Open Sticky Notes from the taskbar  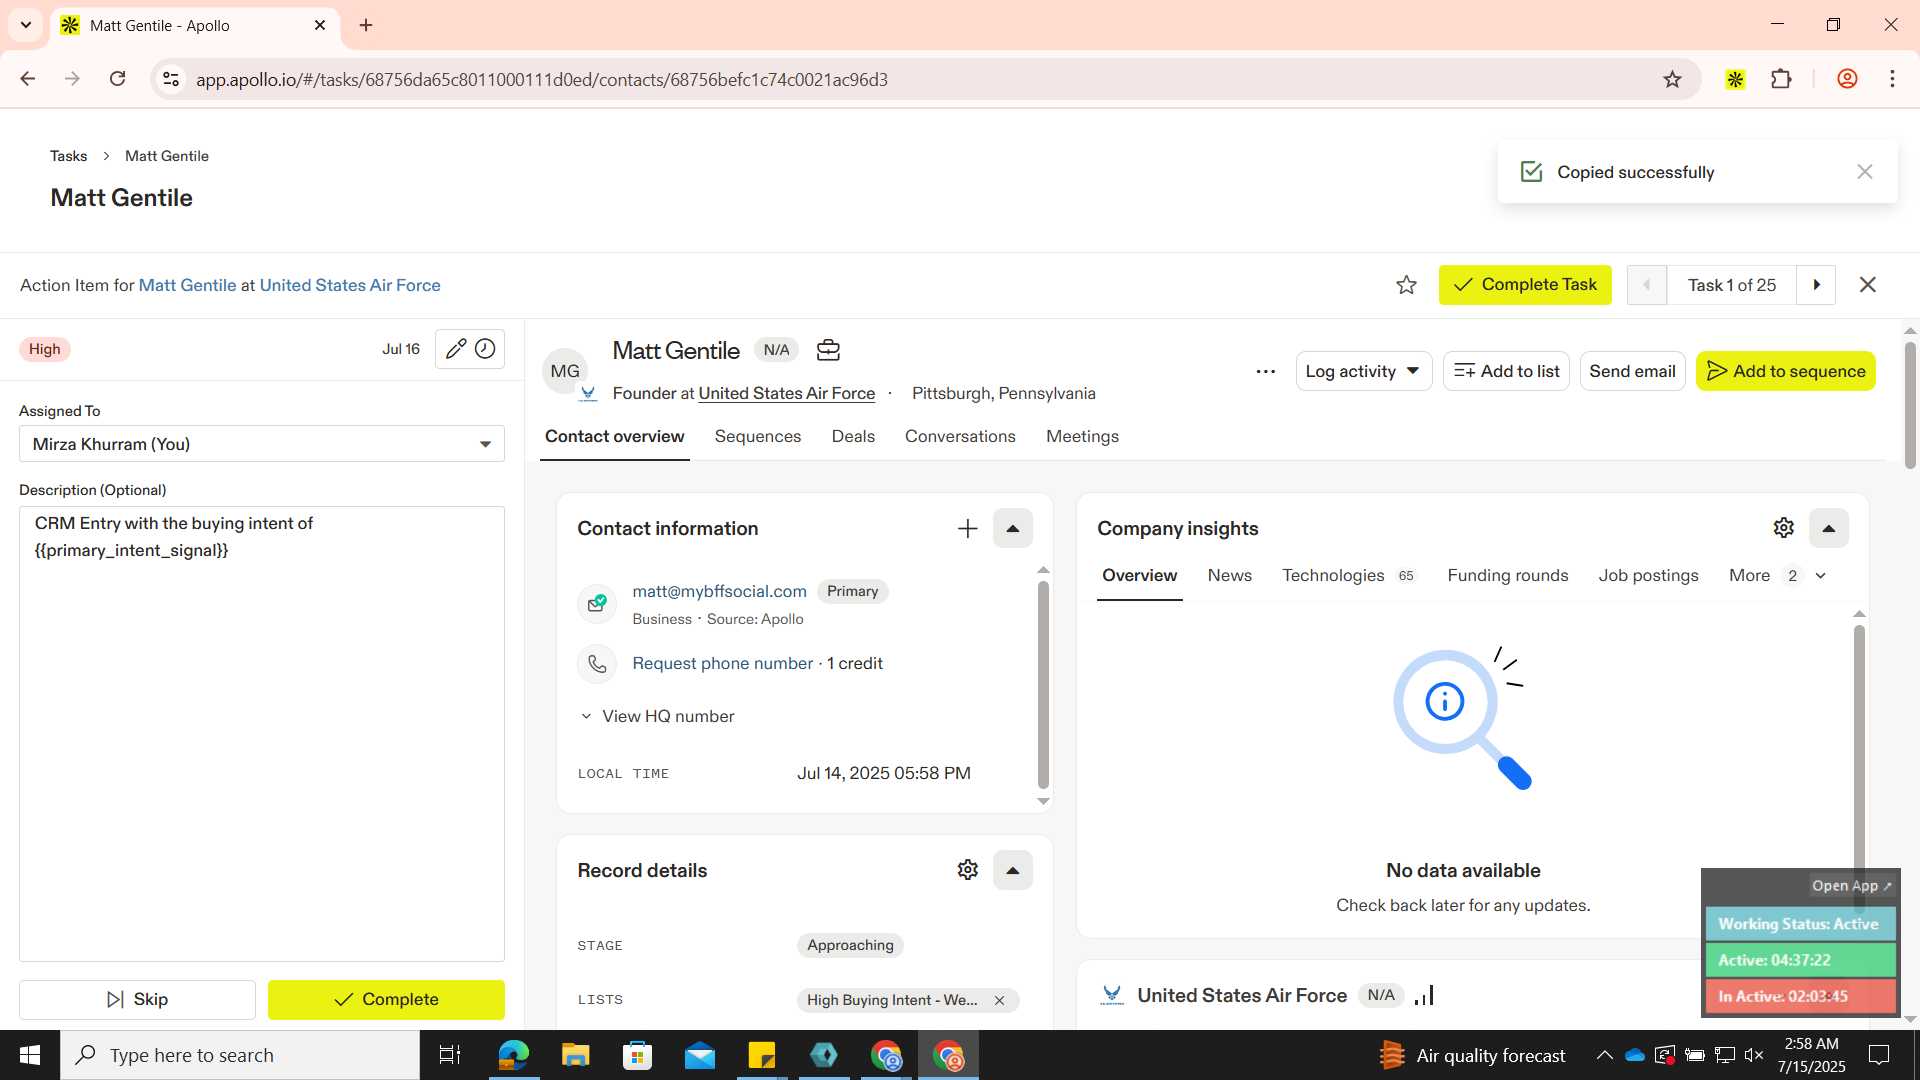(762, 1055)
